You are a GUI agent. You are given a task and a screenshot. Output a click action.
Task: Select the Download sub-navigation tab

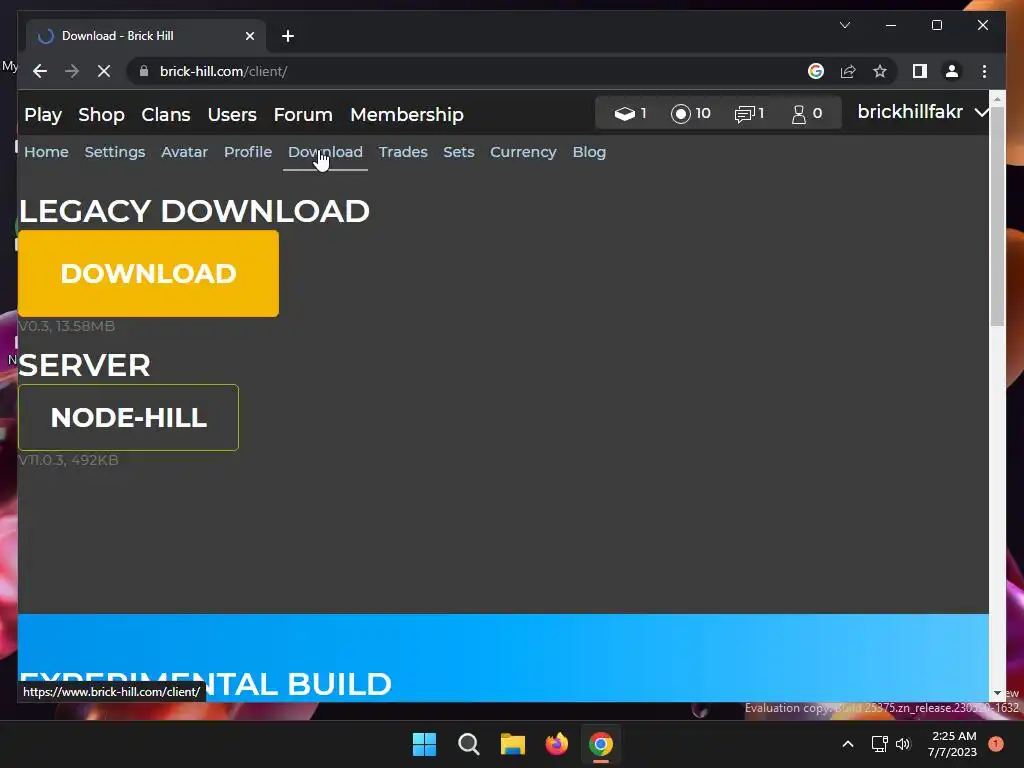(x=325, y=152)
